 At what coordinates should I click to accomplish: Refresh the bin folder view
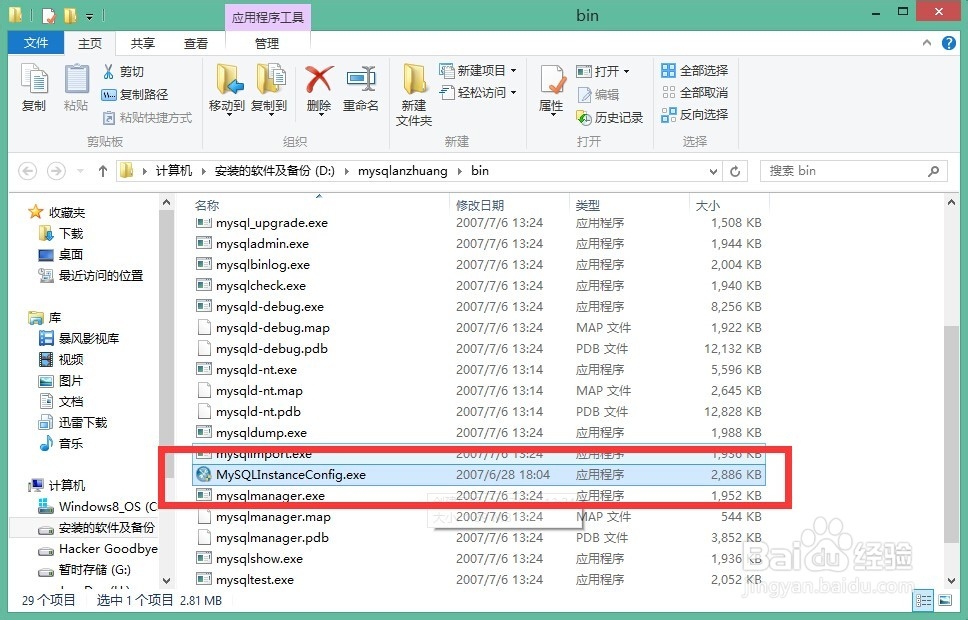(735, 171)
